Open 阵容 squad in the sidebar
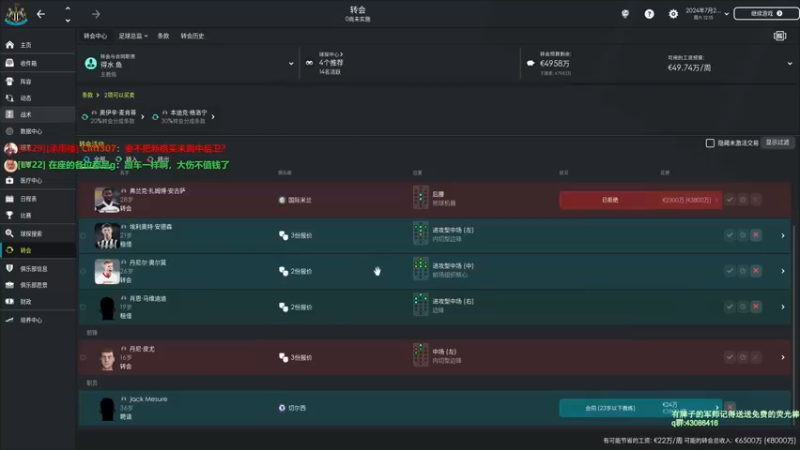 coord(38,82)
